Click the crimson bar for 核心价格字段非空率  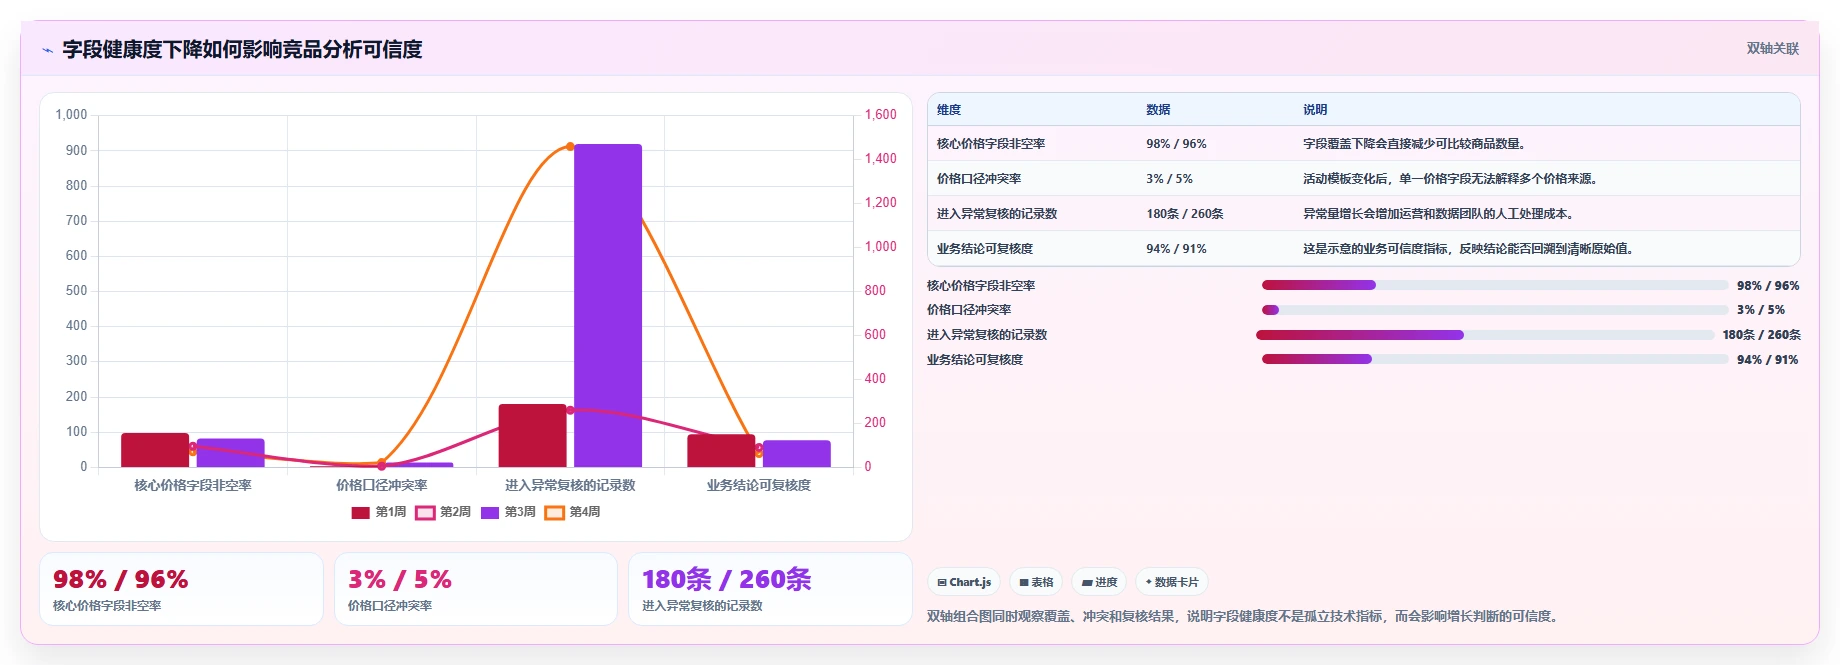(155, 450)
